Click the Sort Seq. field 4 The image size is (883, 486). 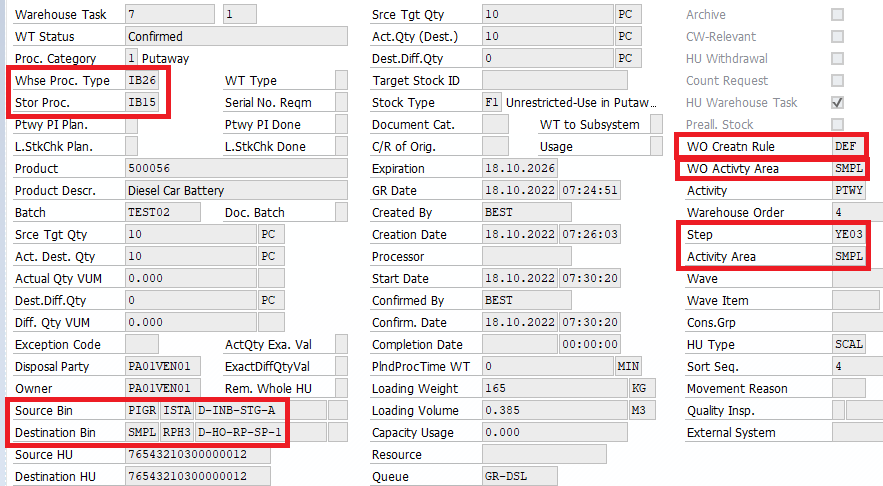(858, 367)
